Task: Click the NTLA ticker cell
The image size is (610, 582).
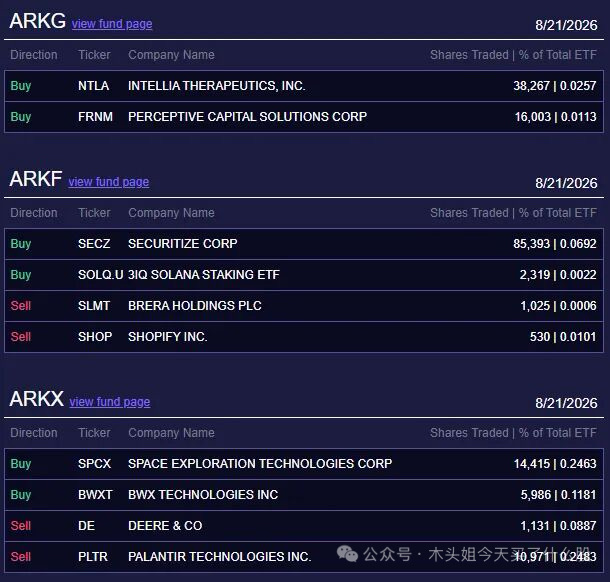Action: [x=93, y=86]
